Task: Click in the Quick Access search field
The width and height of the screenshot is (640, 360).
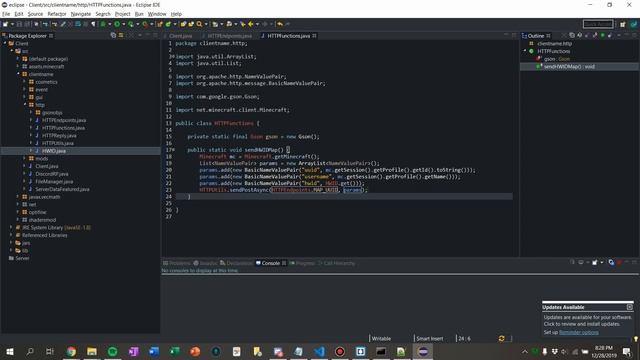Action: 598,24
